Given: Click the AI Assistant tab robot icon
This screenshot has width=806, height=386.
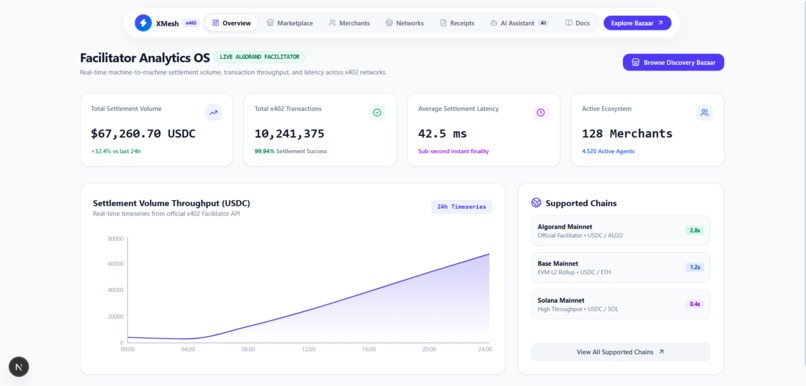Looking at the screenshot, I should click(x=493, y=23).
